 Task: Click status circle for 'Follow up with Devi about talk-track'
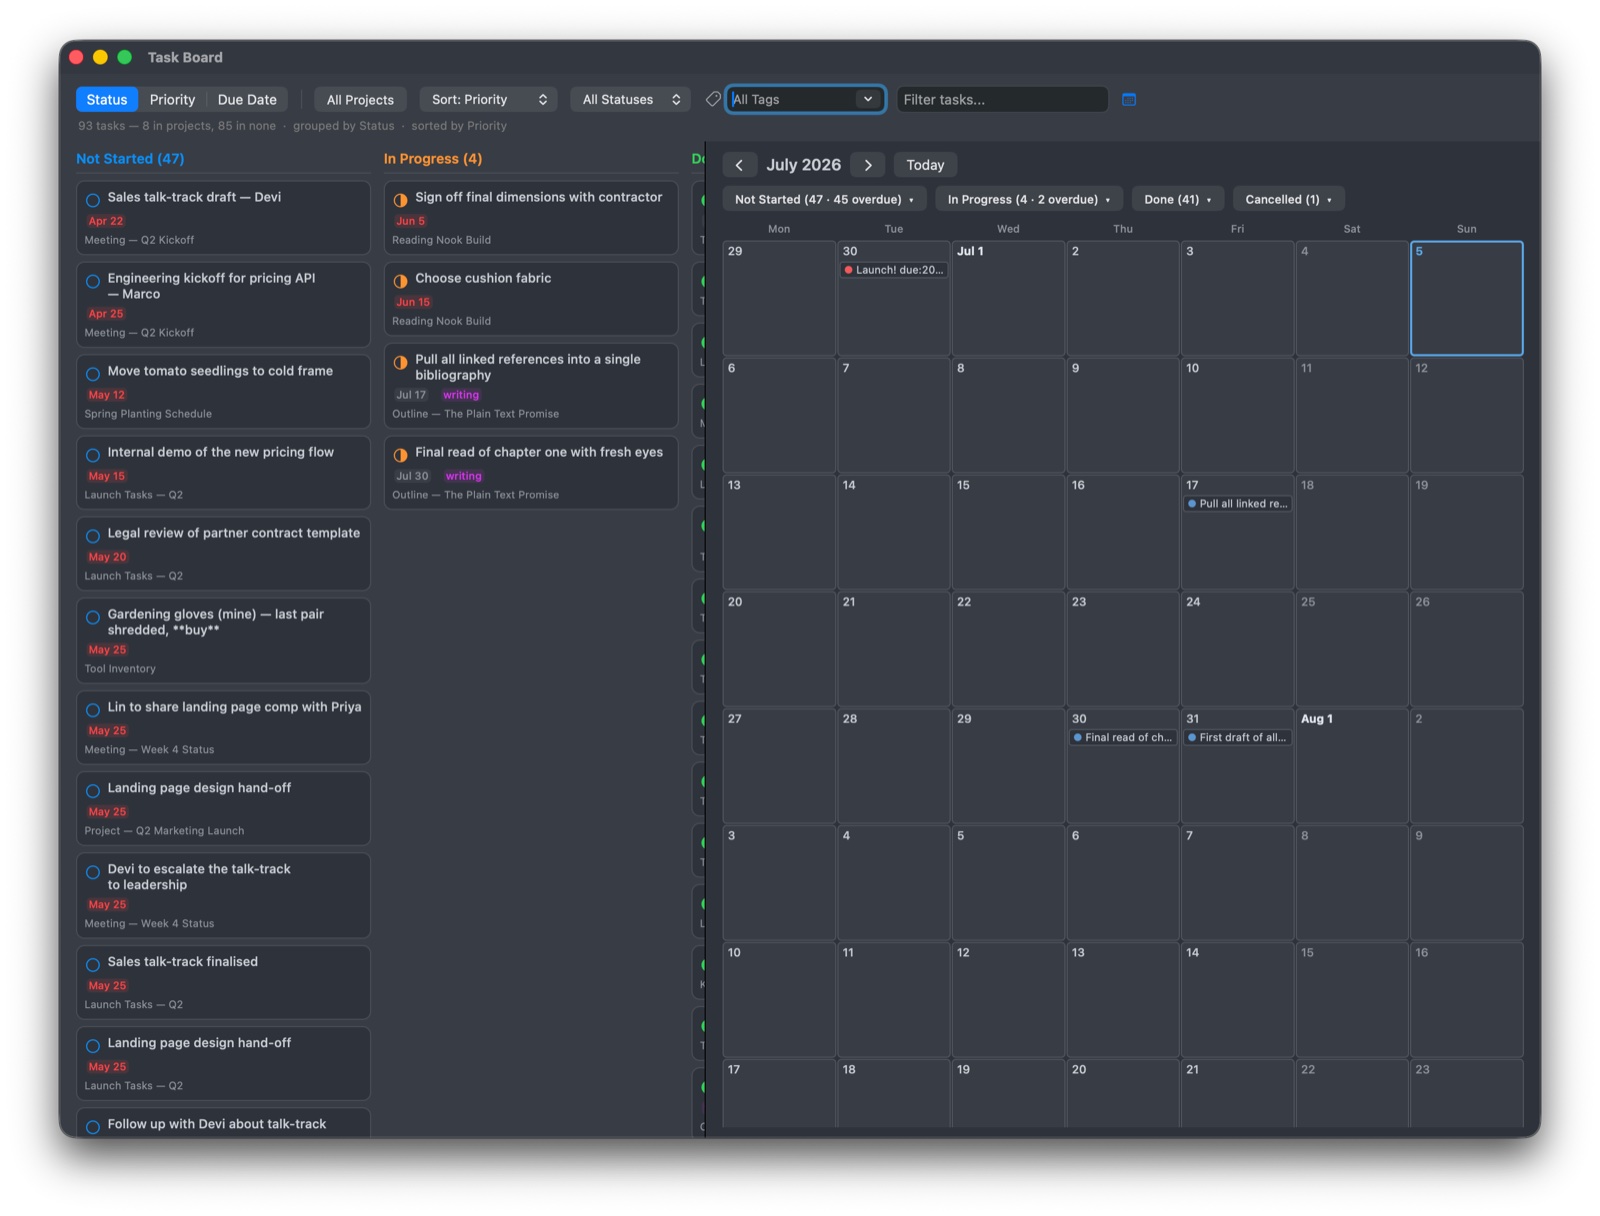(93, 1126)
